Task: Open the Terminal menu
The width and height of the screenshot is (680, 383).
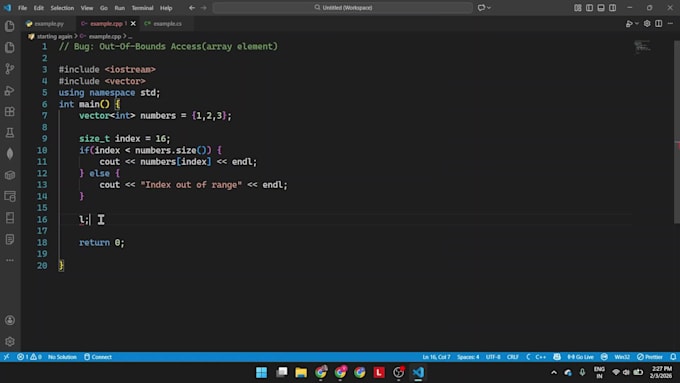Action: point(142,8)
